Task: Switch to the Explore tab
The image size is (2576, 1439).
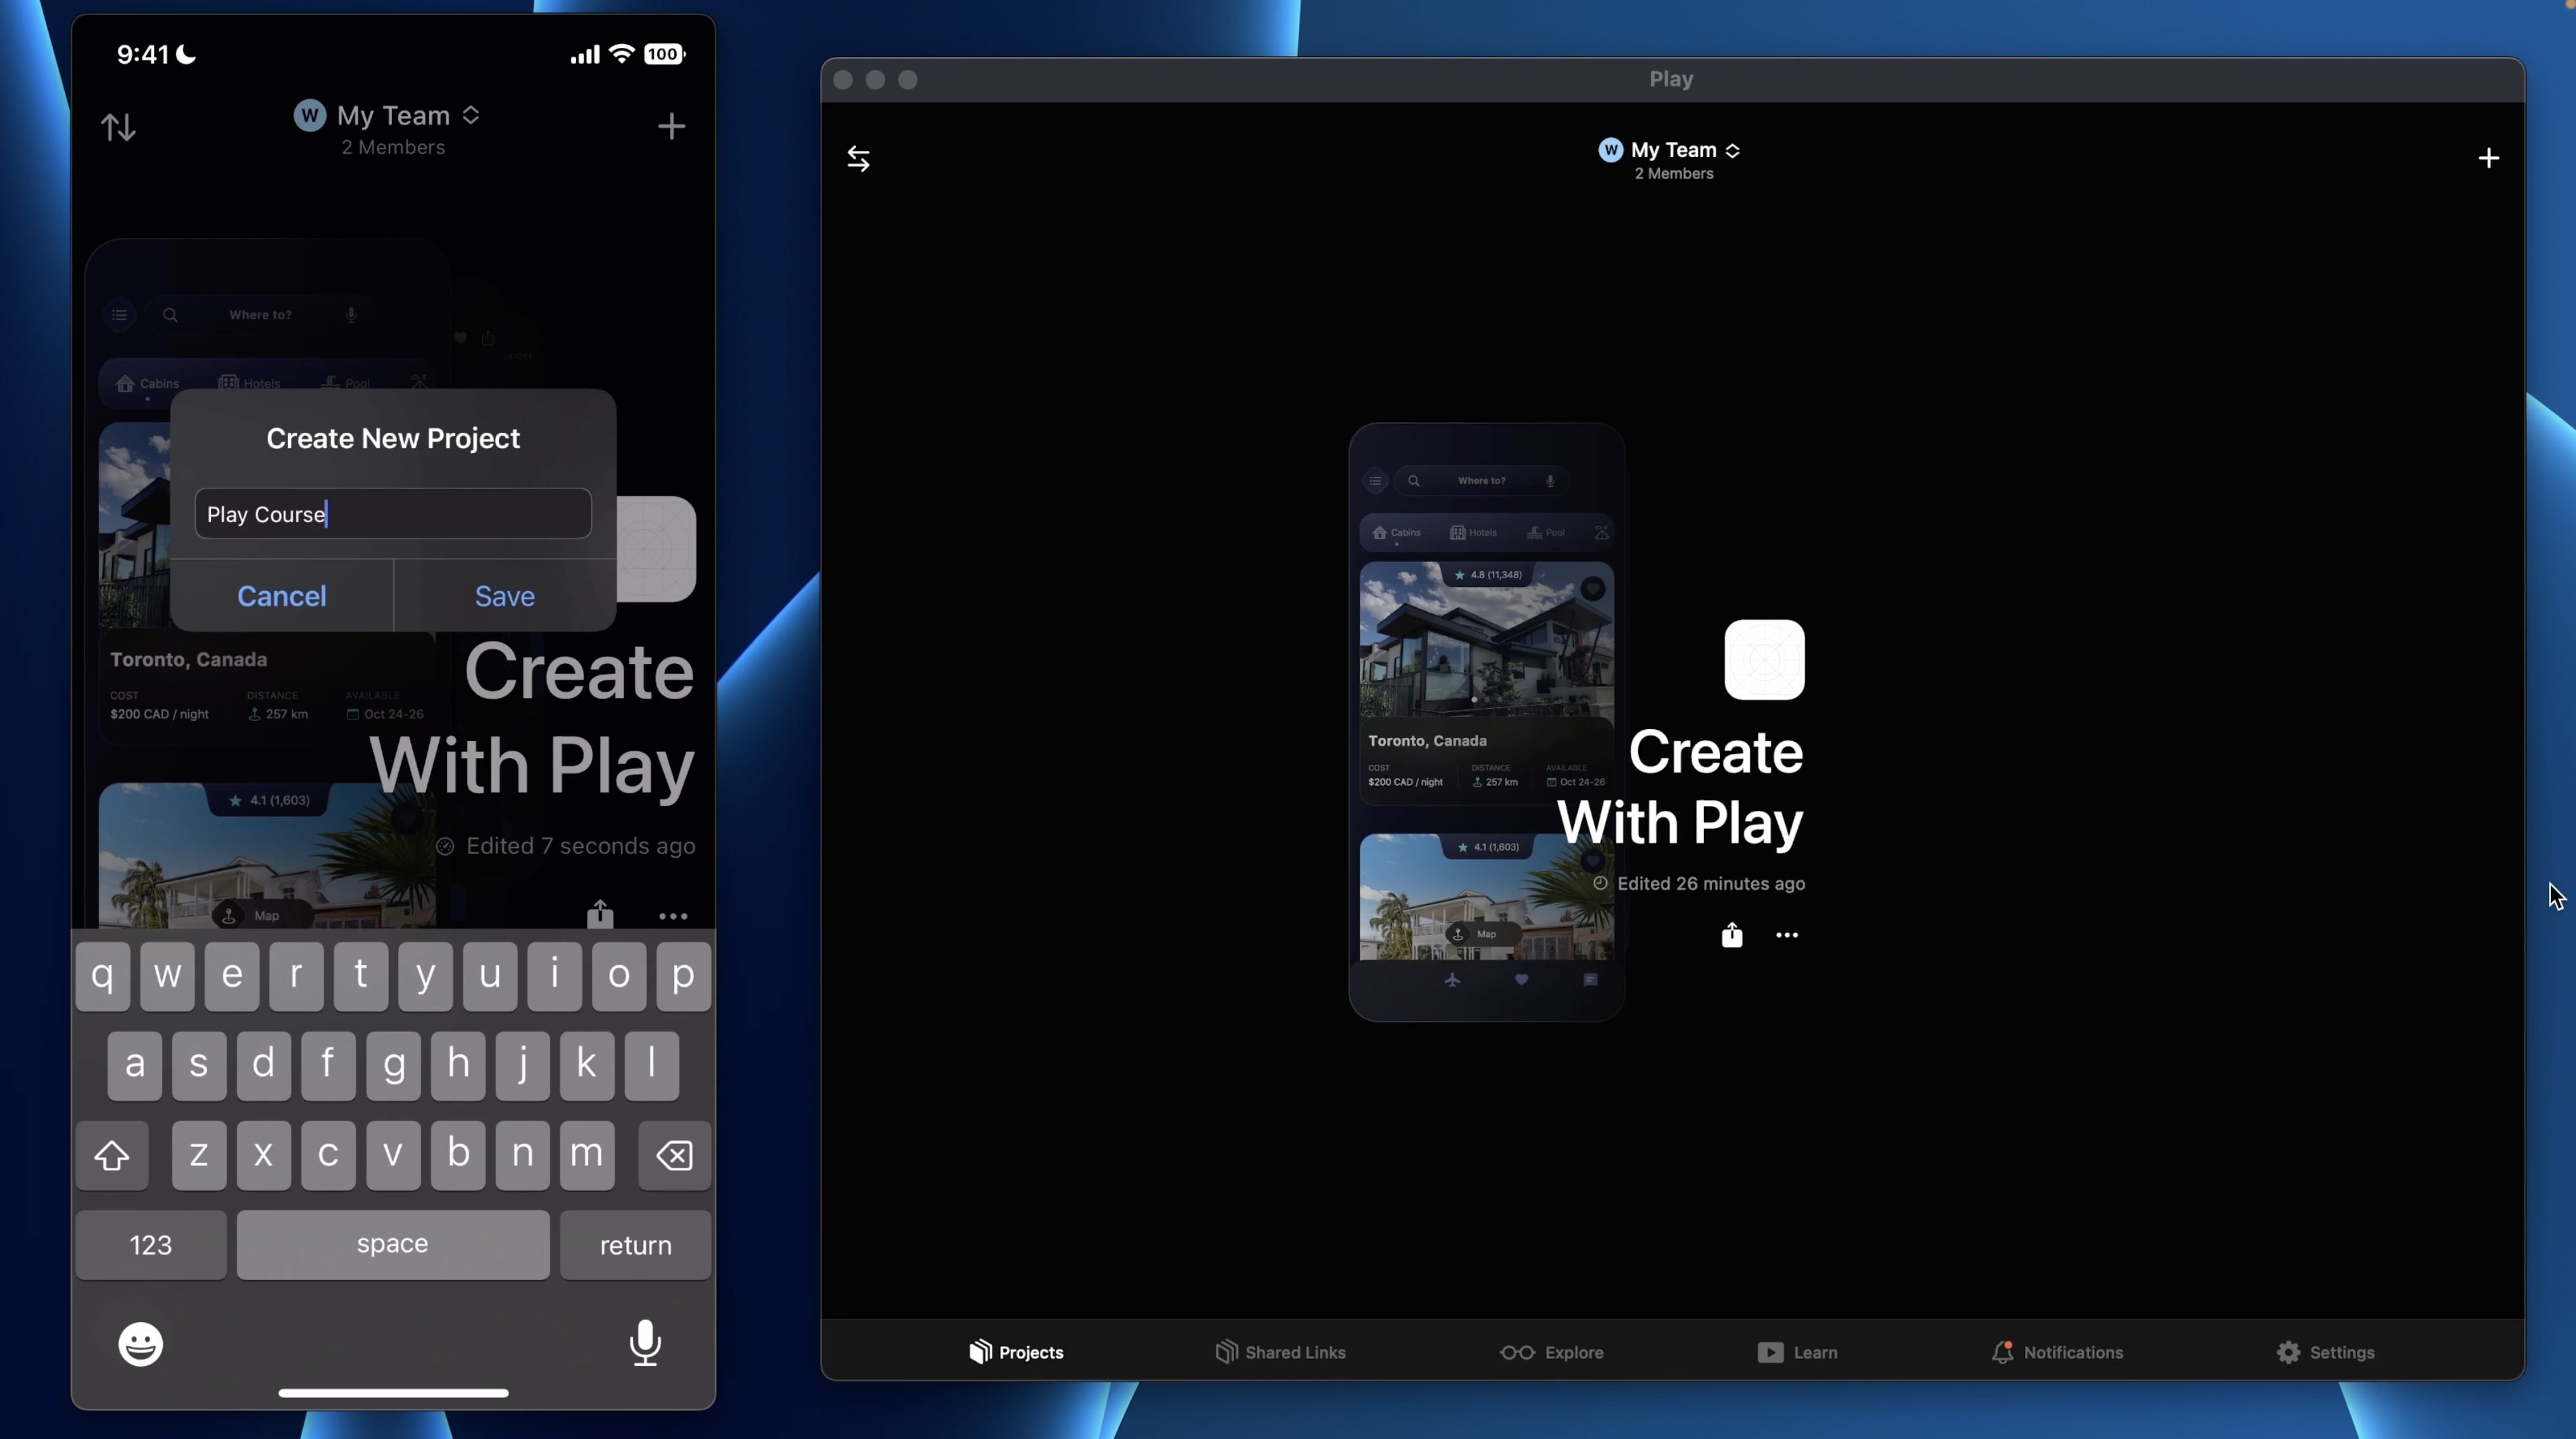Action: point(1551,1352)
